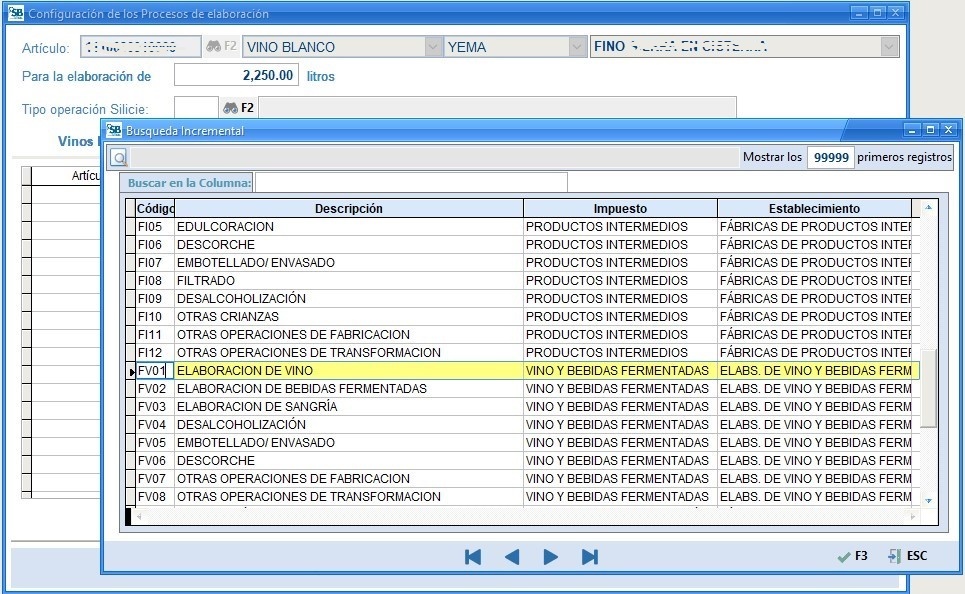Screen dimensions: 965x594
Task: Jump to last record arrow
Action: pyautogui.click(x=589, y=557)
